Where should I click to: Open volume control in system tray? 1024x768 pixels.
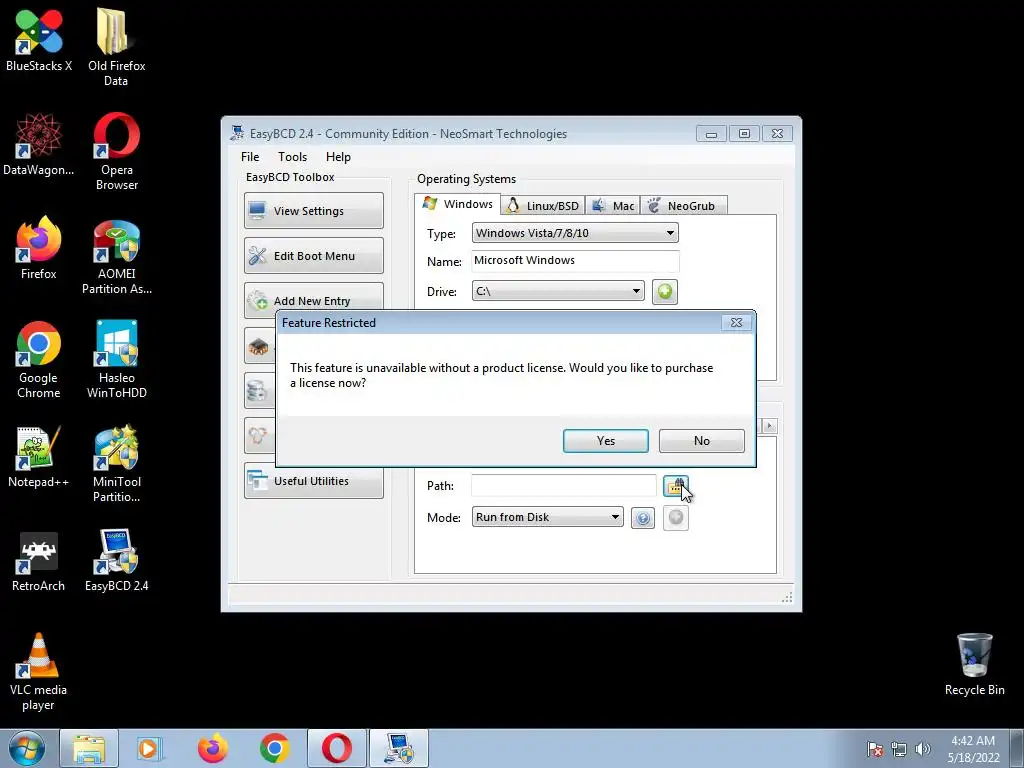[x=922, y=749]
